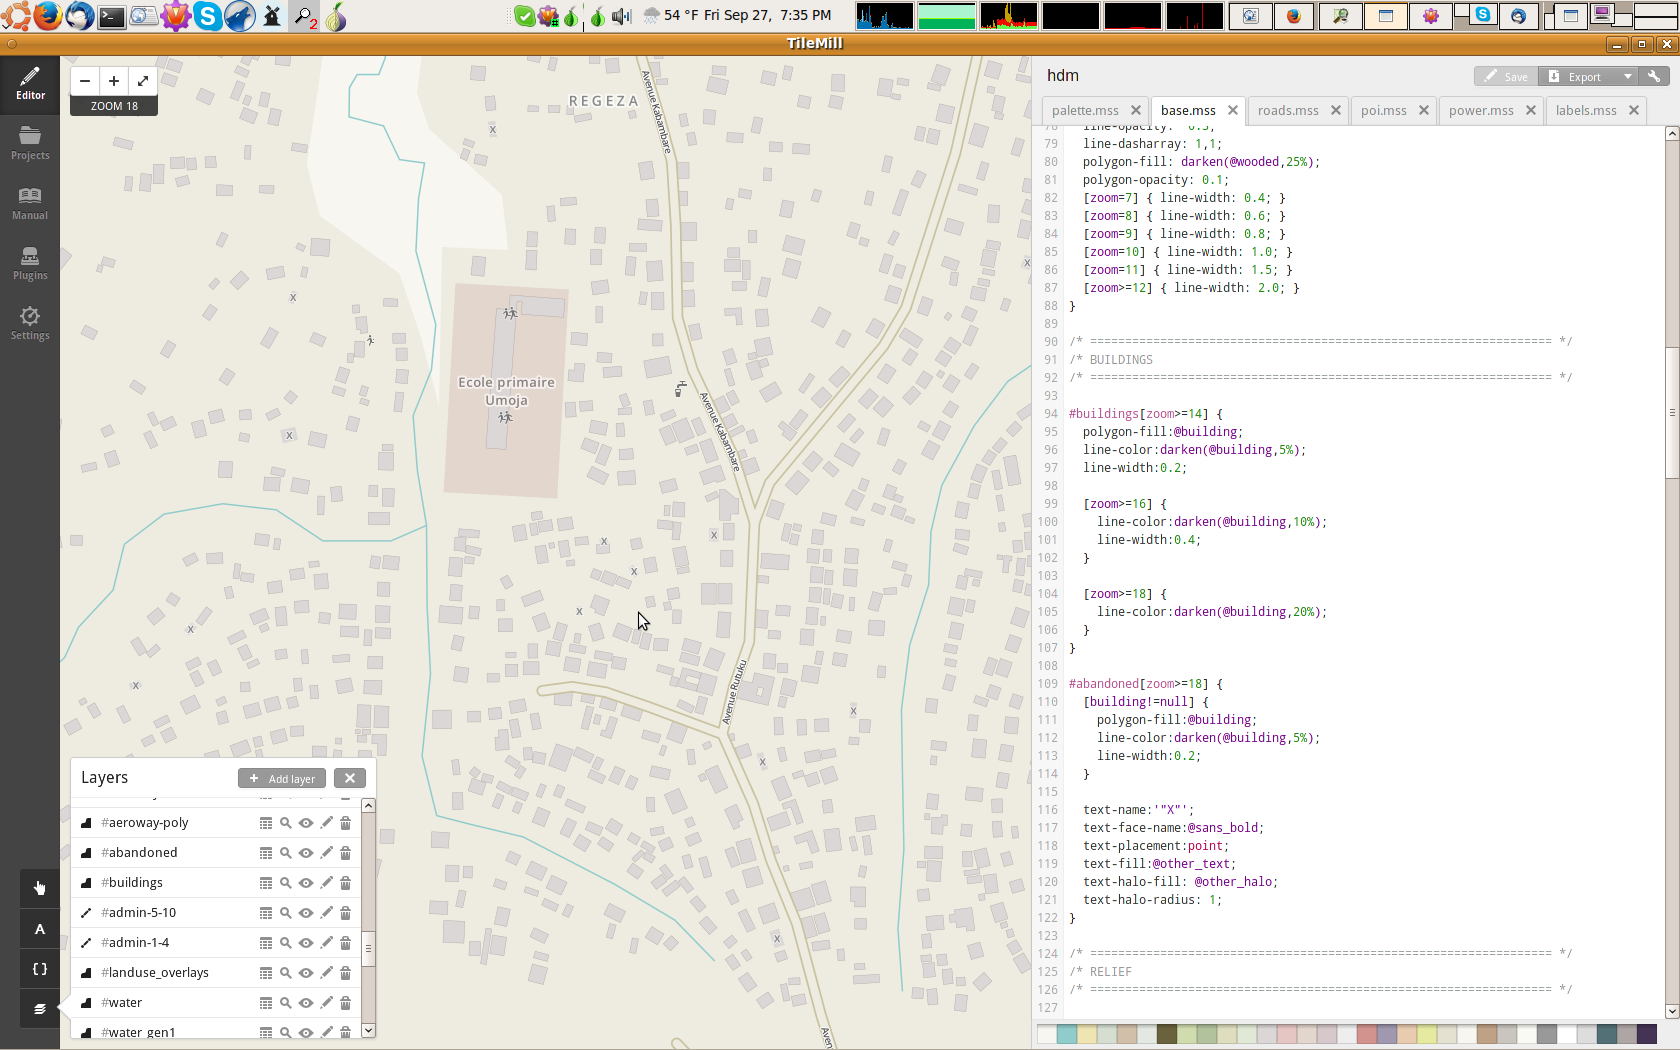Open the terminal launcher in top panel

click(x=112, y=15)
